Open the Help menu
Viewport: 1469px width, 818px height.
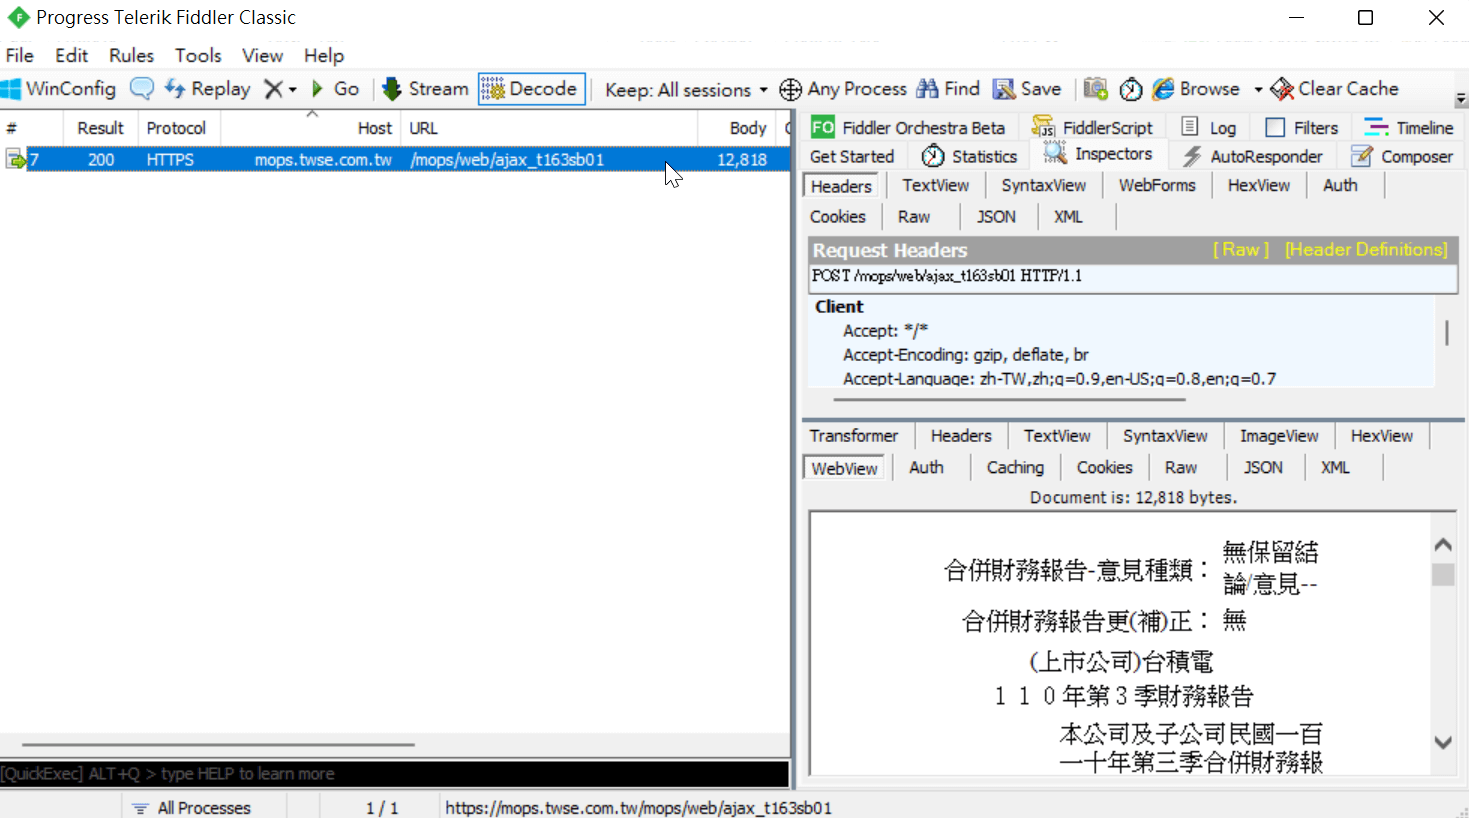tap(324, 56)
